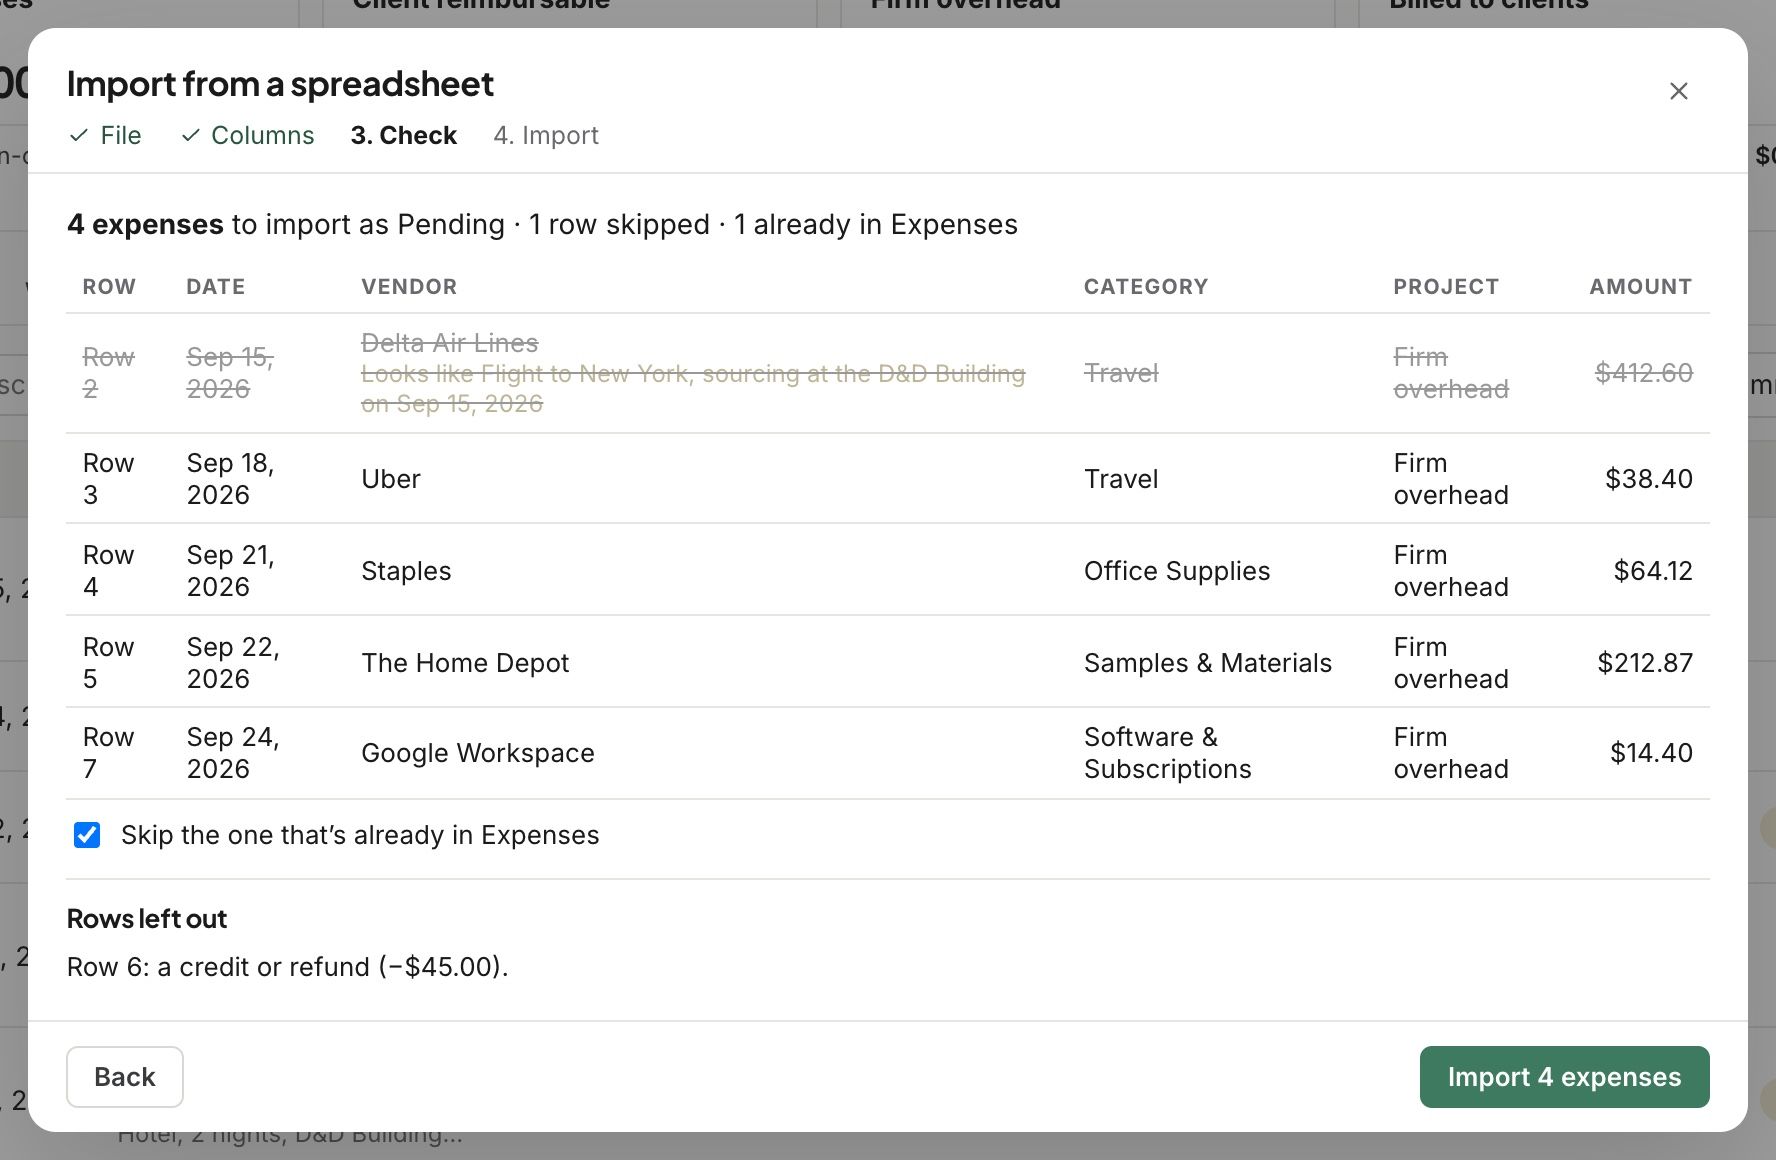The width and height of the screenshot is (1776, 1160).
Task: Click the VENDOR column header
Action: 409,287
